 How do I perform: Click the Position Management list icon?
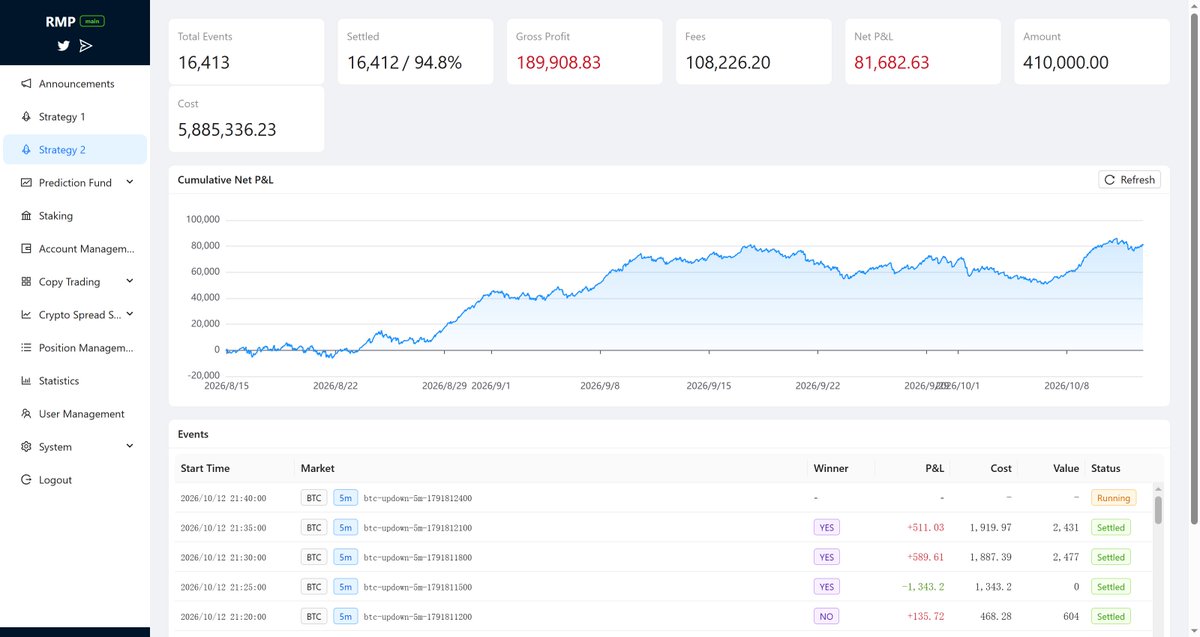coord(27,348)
